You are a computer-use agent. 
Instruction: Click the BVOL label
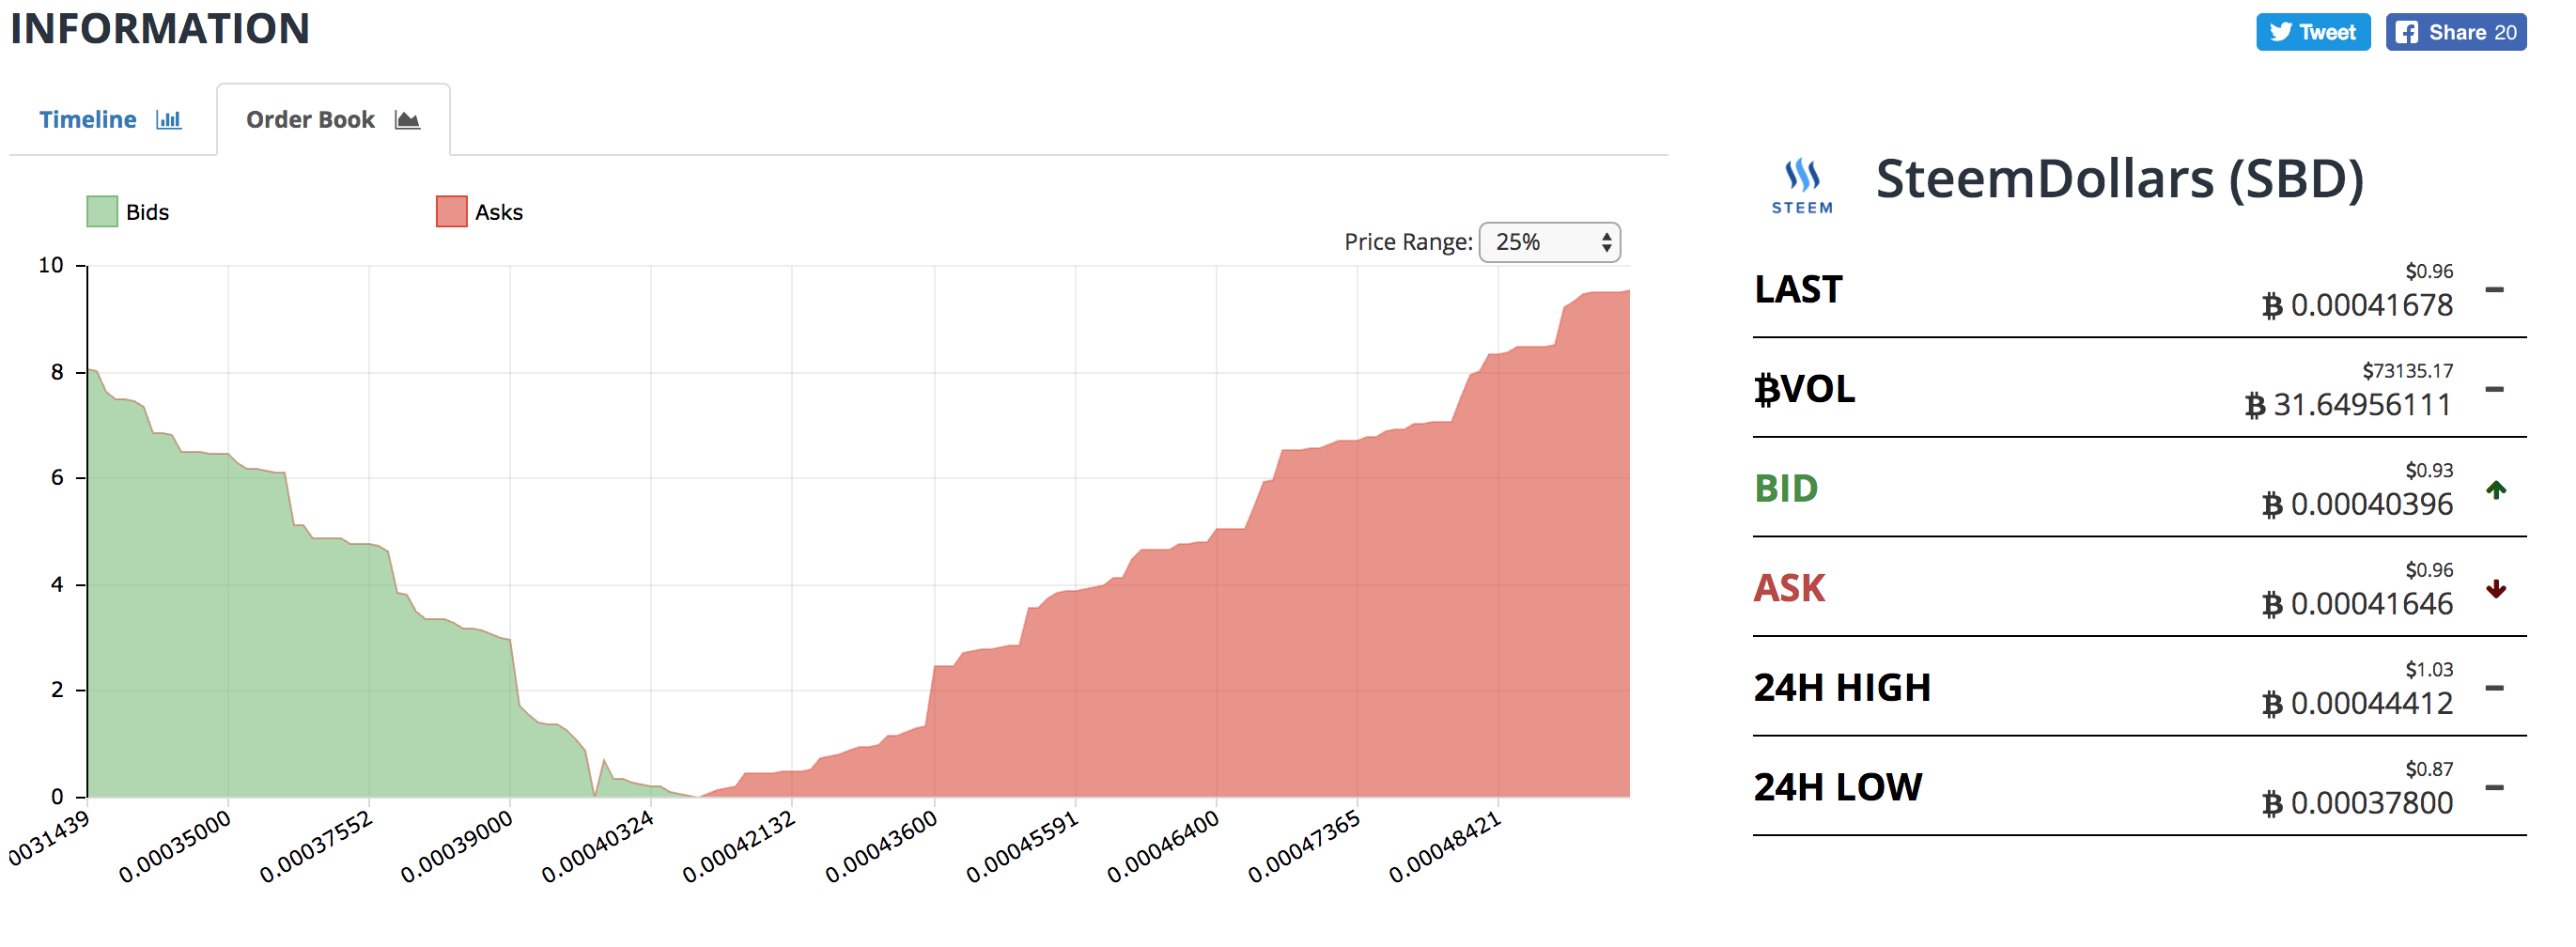coord(1805,389)
